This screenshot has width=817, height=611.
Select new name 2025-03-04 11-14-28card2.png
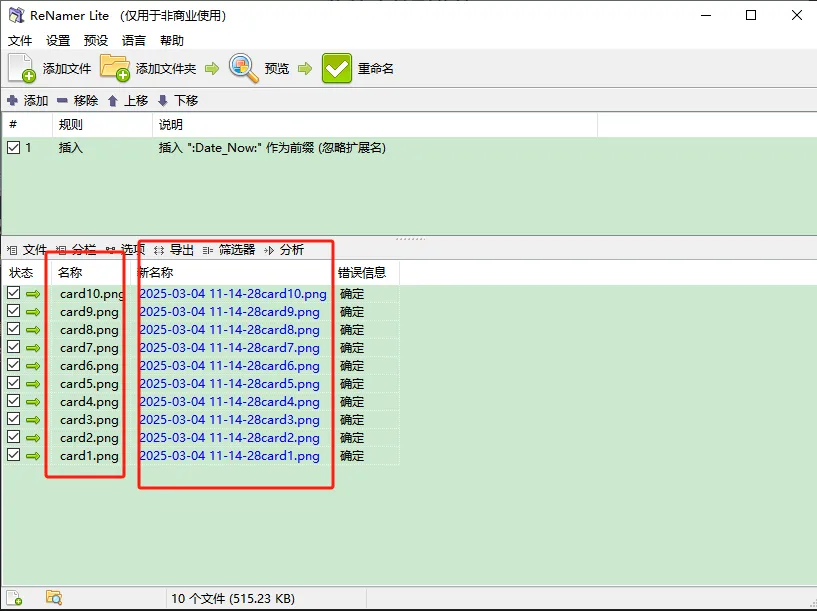(230, 438)
